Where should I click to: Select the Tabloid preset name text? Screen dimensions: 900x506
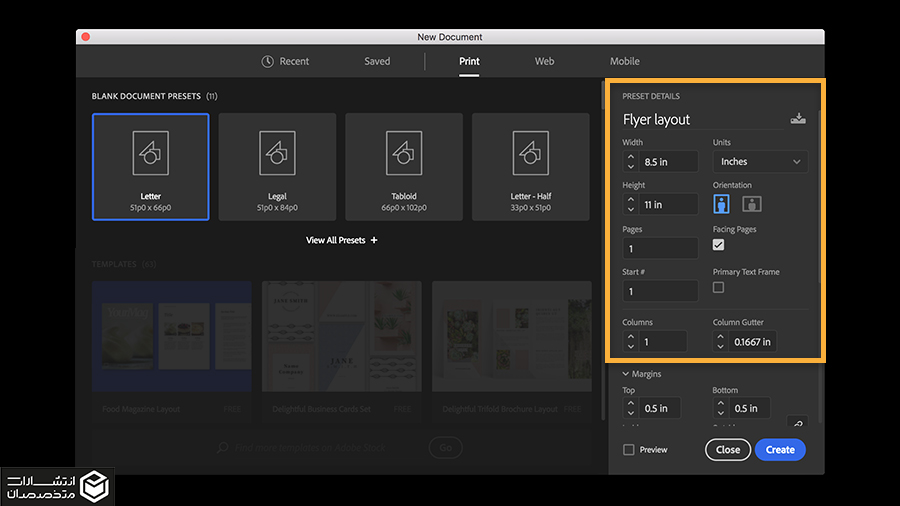404,196
